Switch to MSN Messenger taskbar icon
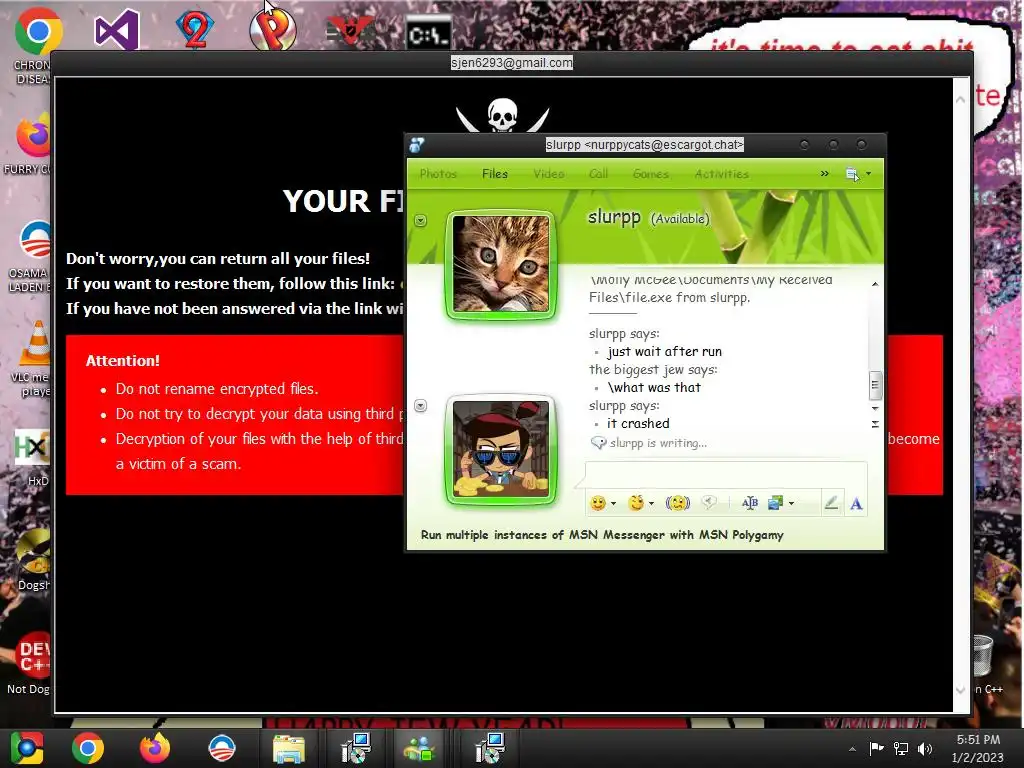The width and height of the screenshot is (1024, 768). tap(419, 748)
